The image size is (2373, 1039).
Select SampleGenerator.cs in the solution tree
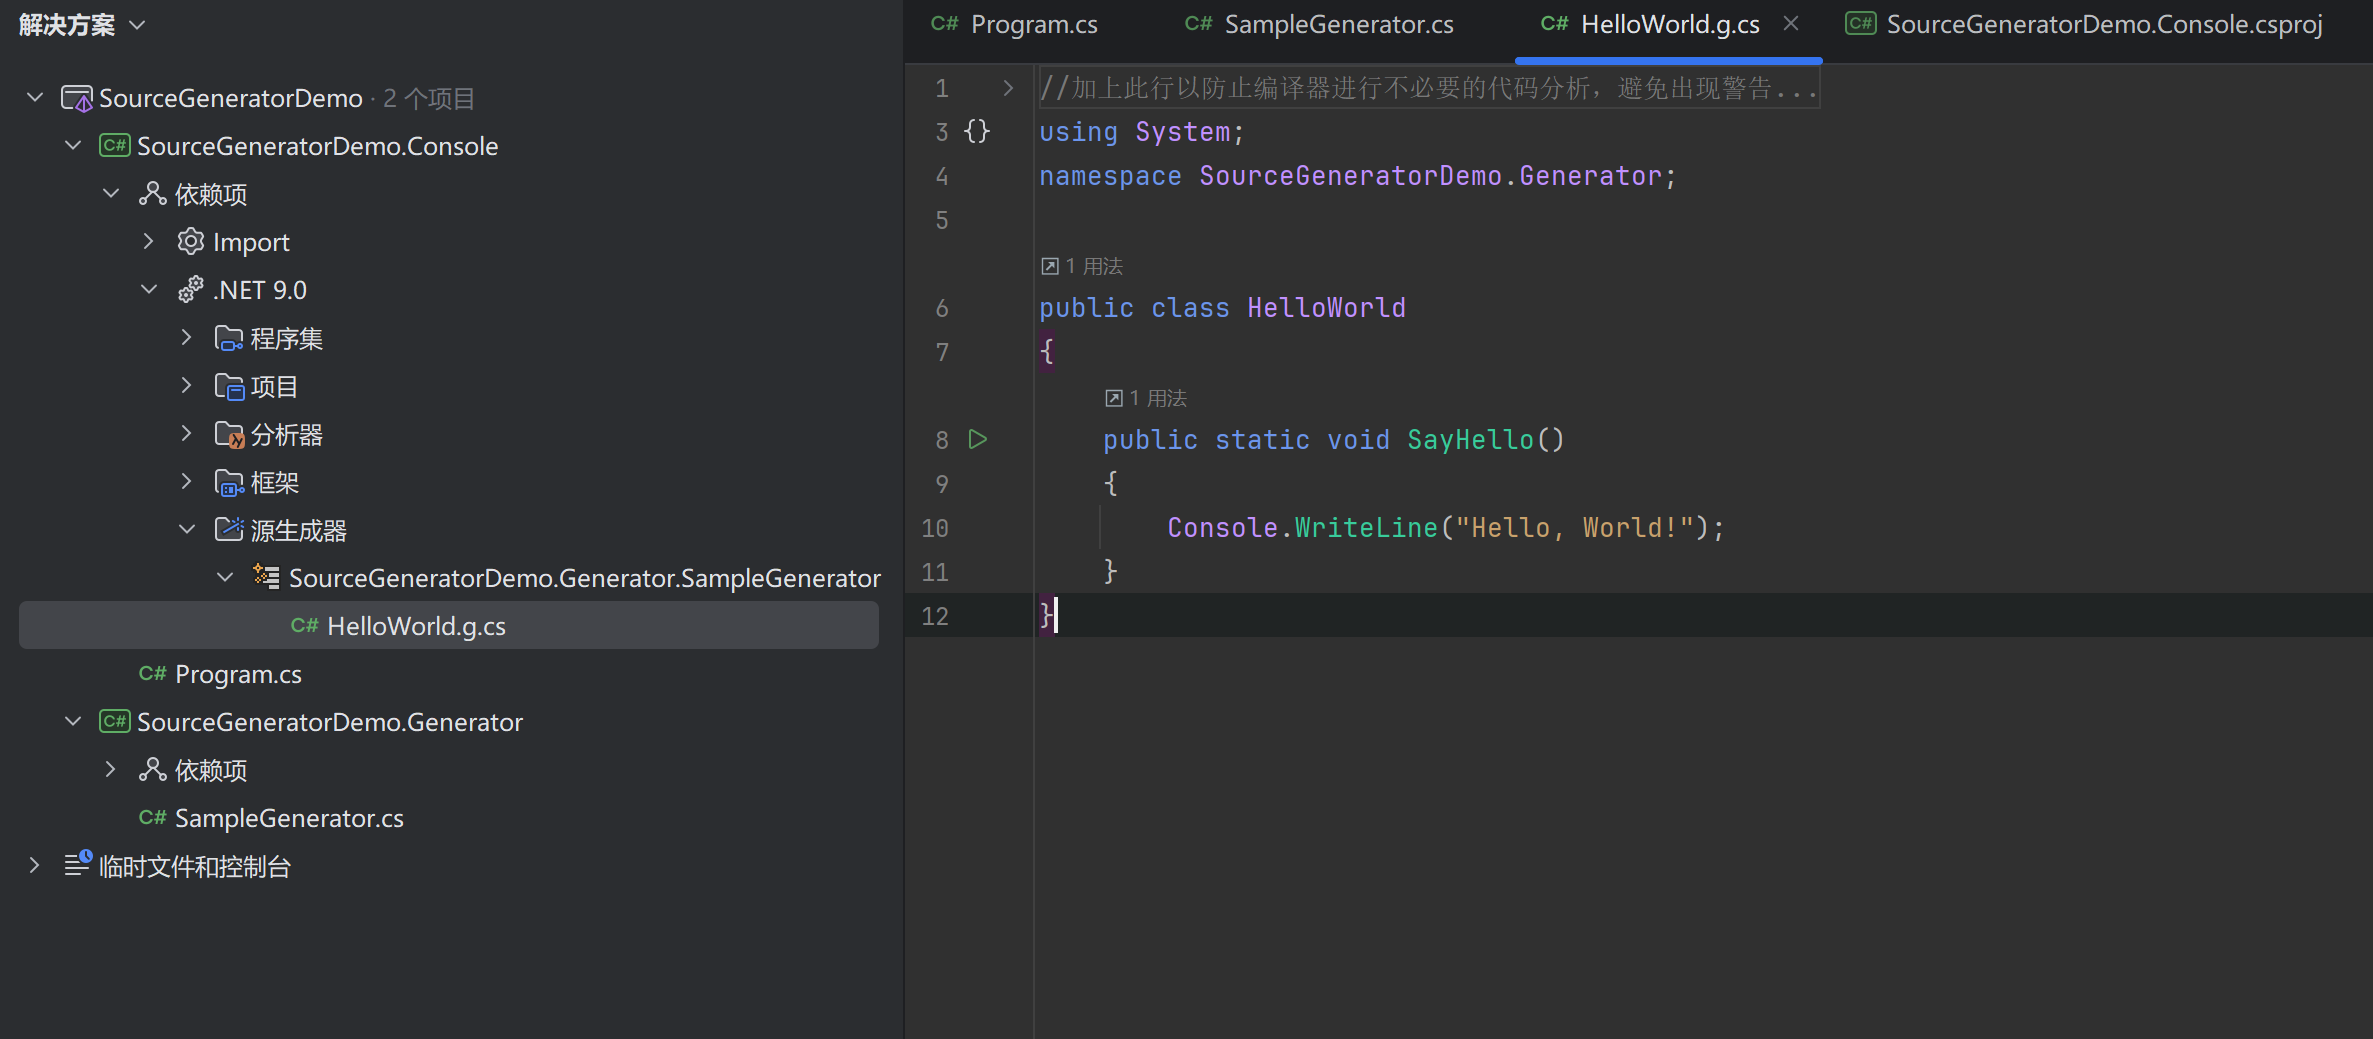pyautogui.click(x=288, y=818)
